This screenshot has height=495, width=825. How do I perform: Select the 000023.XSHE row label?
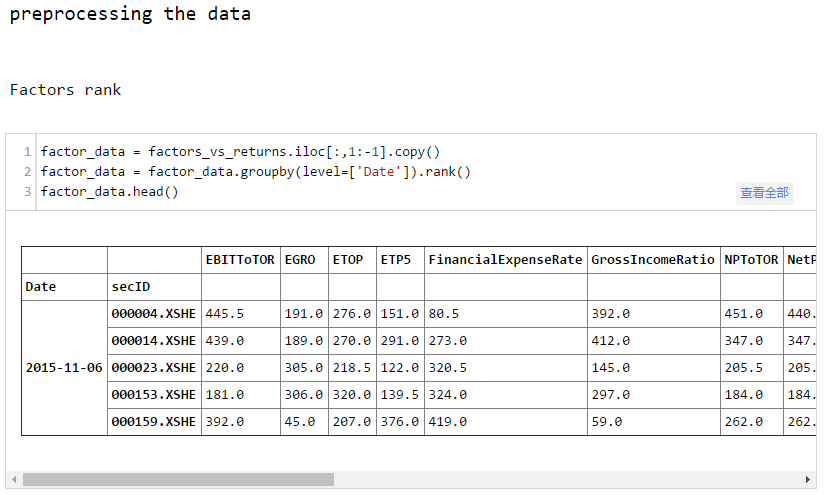(x=153, y=368)
